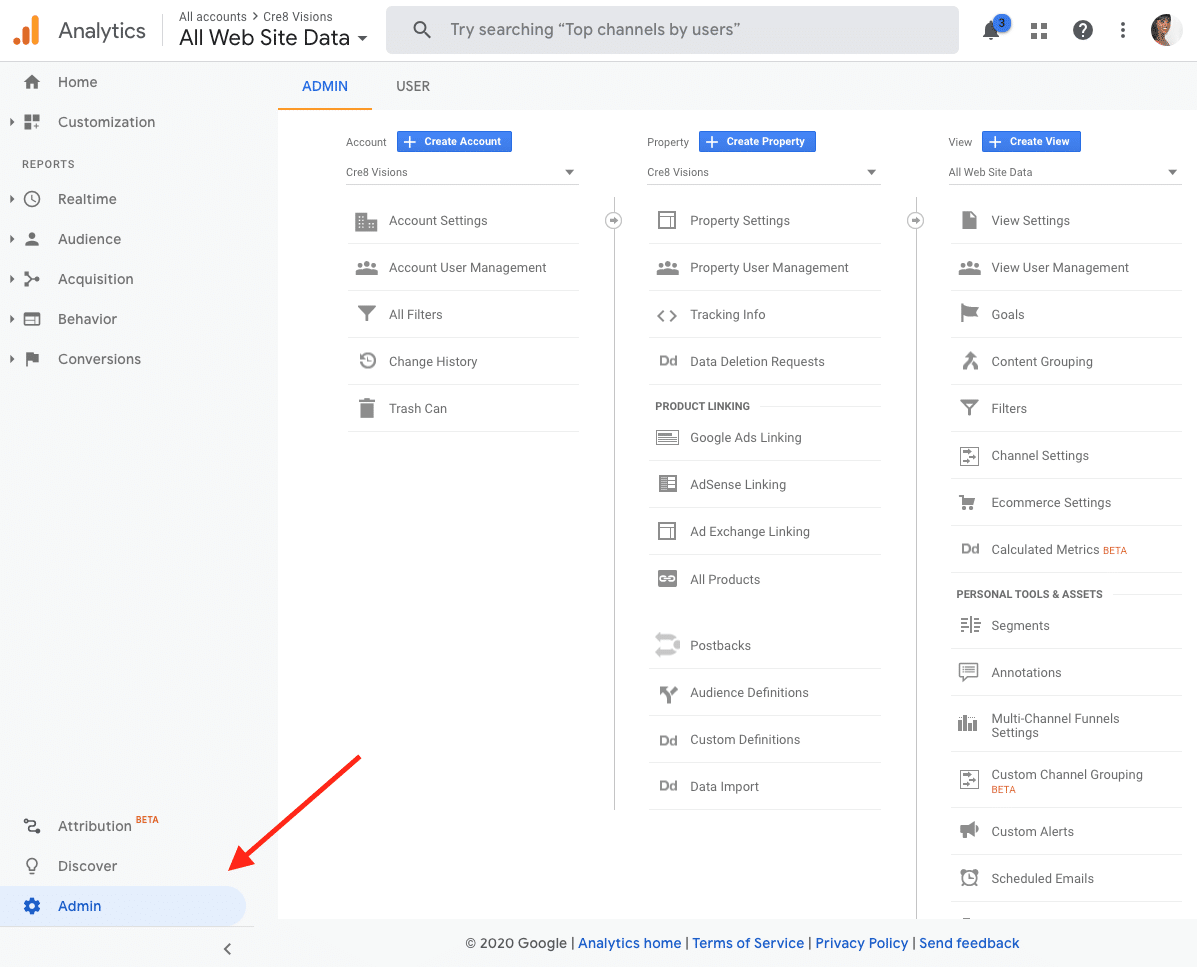The width and height of the screenshot is (1197, 967).
Task: Click the All Filters funnel icon
Action: (x=367, y=314)
